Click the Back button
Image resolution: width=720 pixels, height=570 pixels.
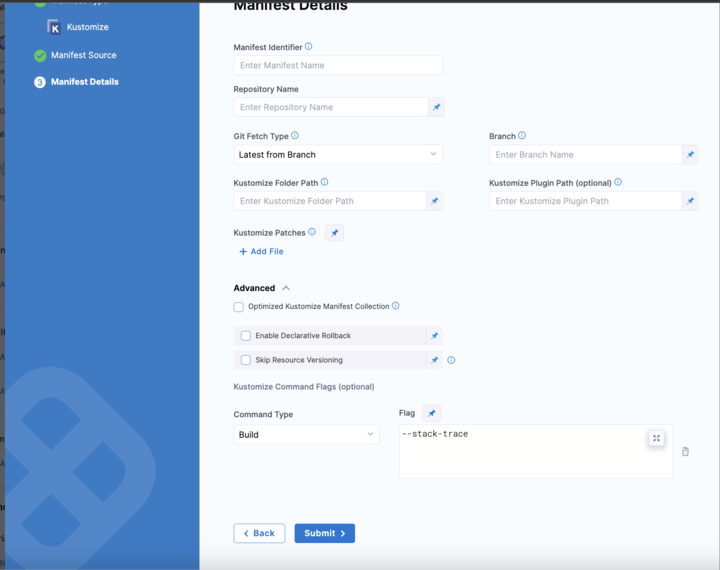click(x=259, y=533)
